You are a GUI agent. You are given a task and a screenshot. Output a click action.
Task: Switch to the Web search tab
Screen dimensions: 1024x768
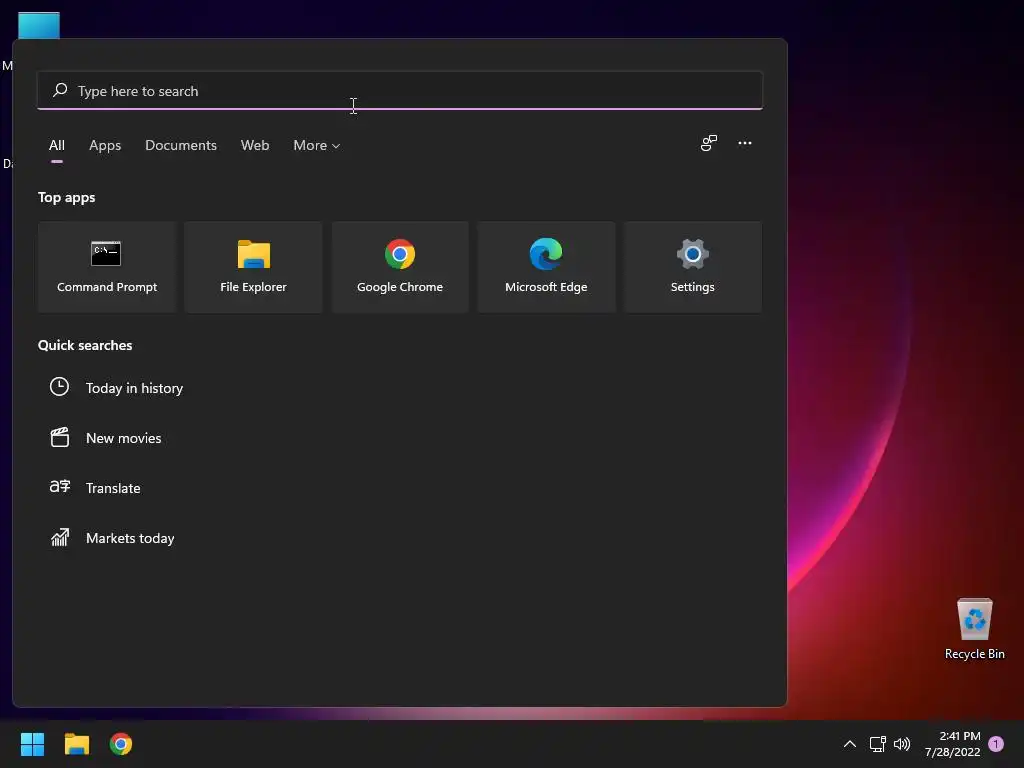click(x=255, y=145)
